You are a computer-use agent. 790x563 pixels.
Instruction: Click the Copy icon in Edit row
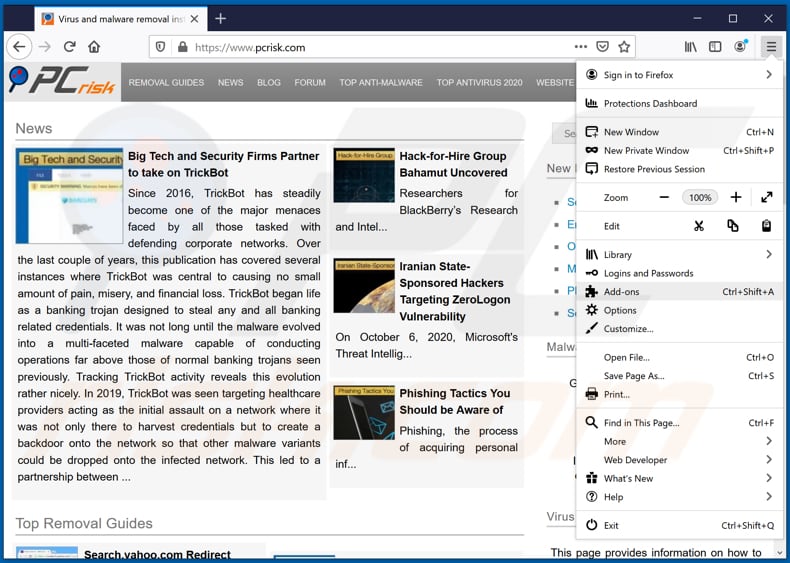point(733,226)
